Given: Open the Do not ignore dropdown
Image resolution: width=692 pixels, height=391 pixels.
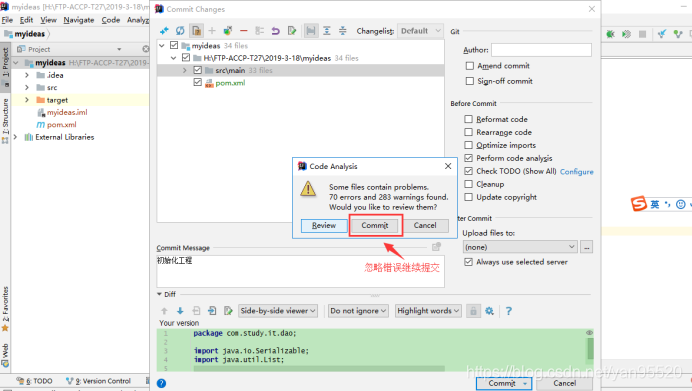Looking at the screenshot, I should coord(358,311).
